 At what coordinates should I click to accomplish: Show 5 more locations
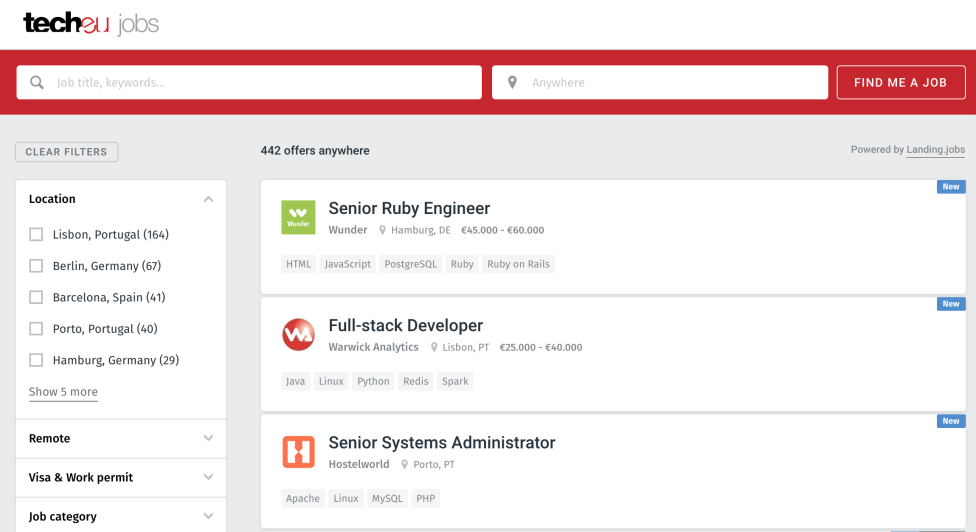[63, 392]
